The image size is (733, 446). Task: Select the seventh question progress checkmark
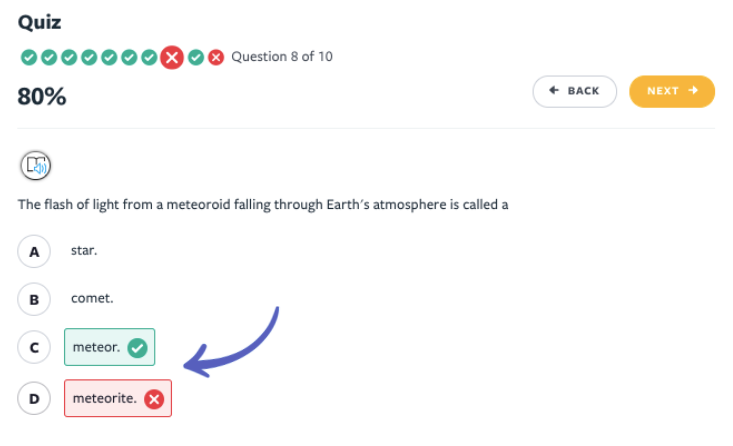(x=149, y=57)
